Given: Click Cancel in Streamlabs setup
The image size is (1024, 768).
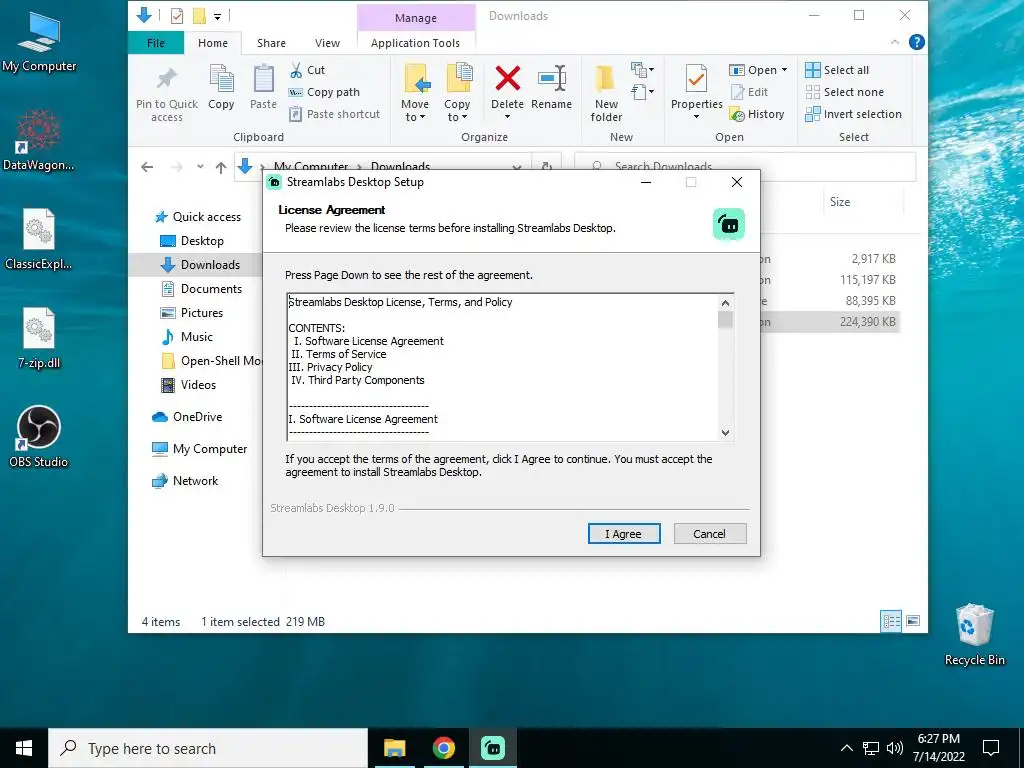Looking at the screenshot, I should pyautogui.click(x=709, y=534).
